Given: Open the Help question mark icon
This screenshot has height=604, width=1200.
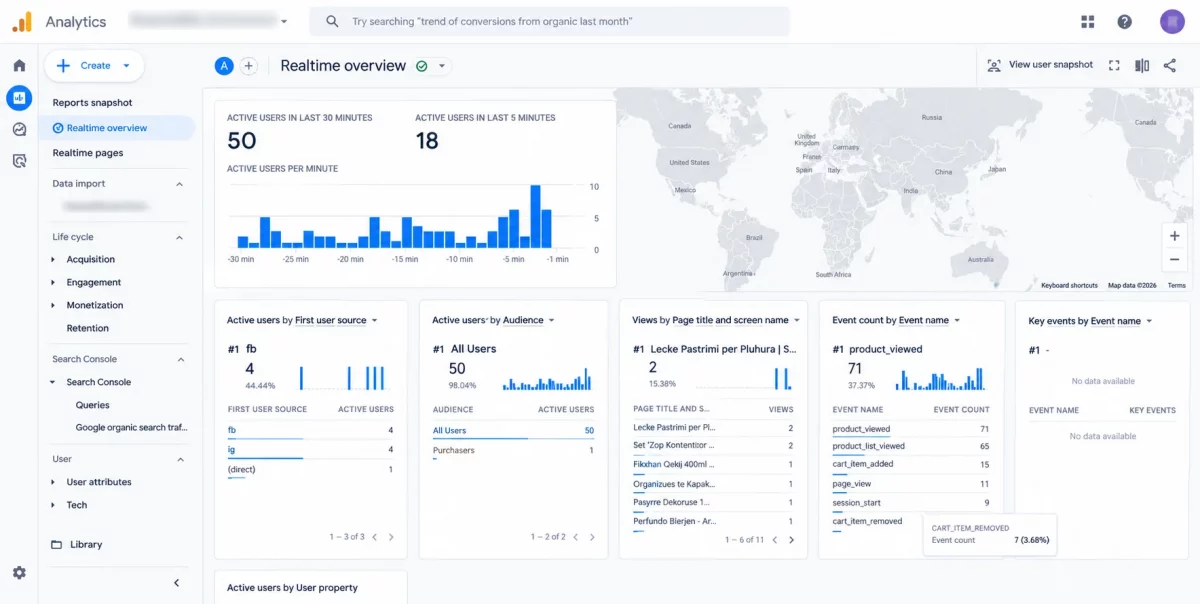Looking at the screenshot, I should (1125, 22).
